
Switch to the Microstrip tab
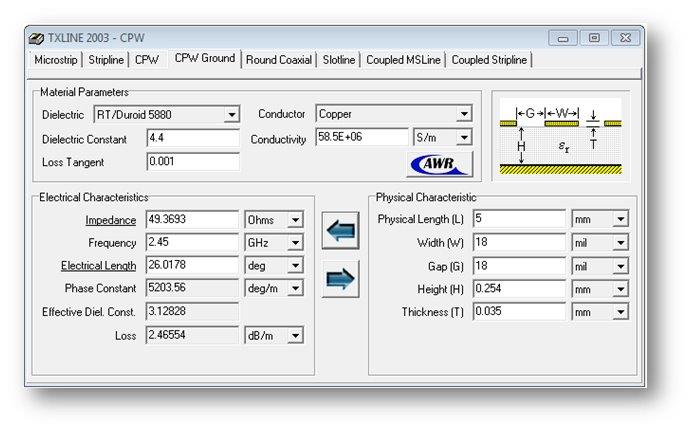(57, 60)
